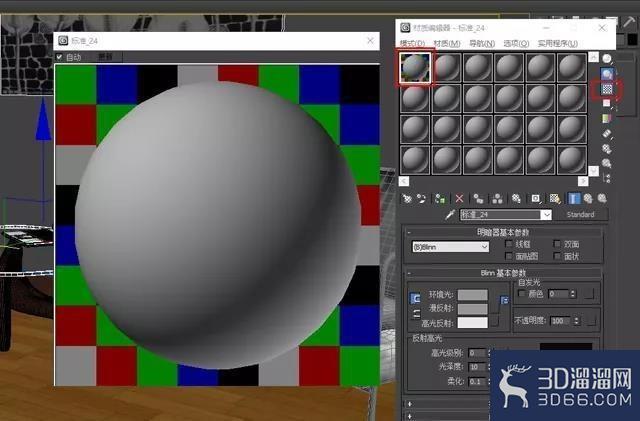Click the Video Color Check icon
This screenshot has height=421, width=640.
[607, 118]
